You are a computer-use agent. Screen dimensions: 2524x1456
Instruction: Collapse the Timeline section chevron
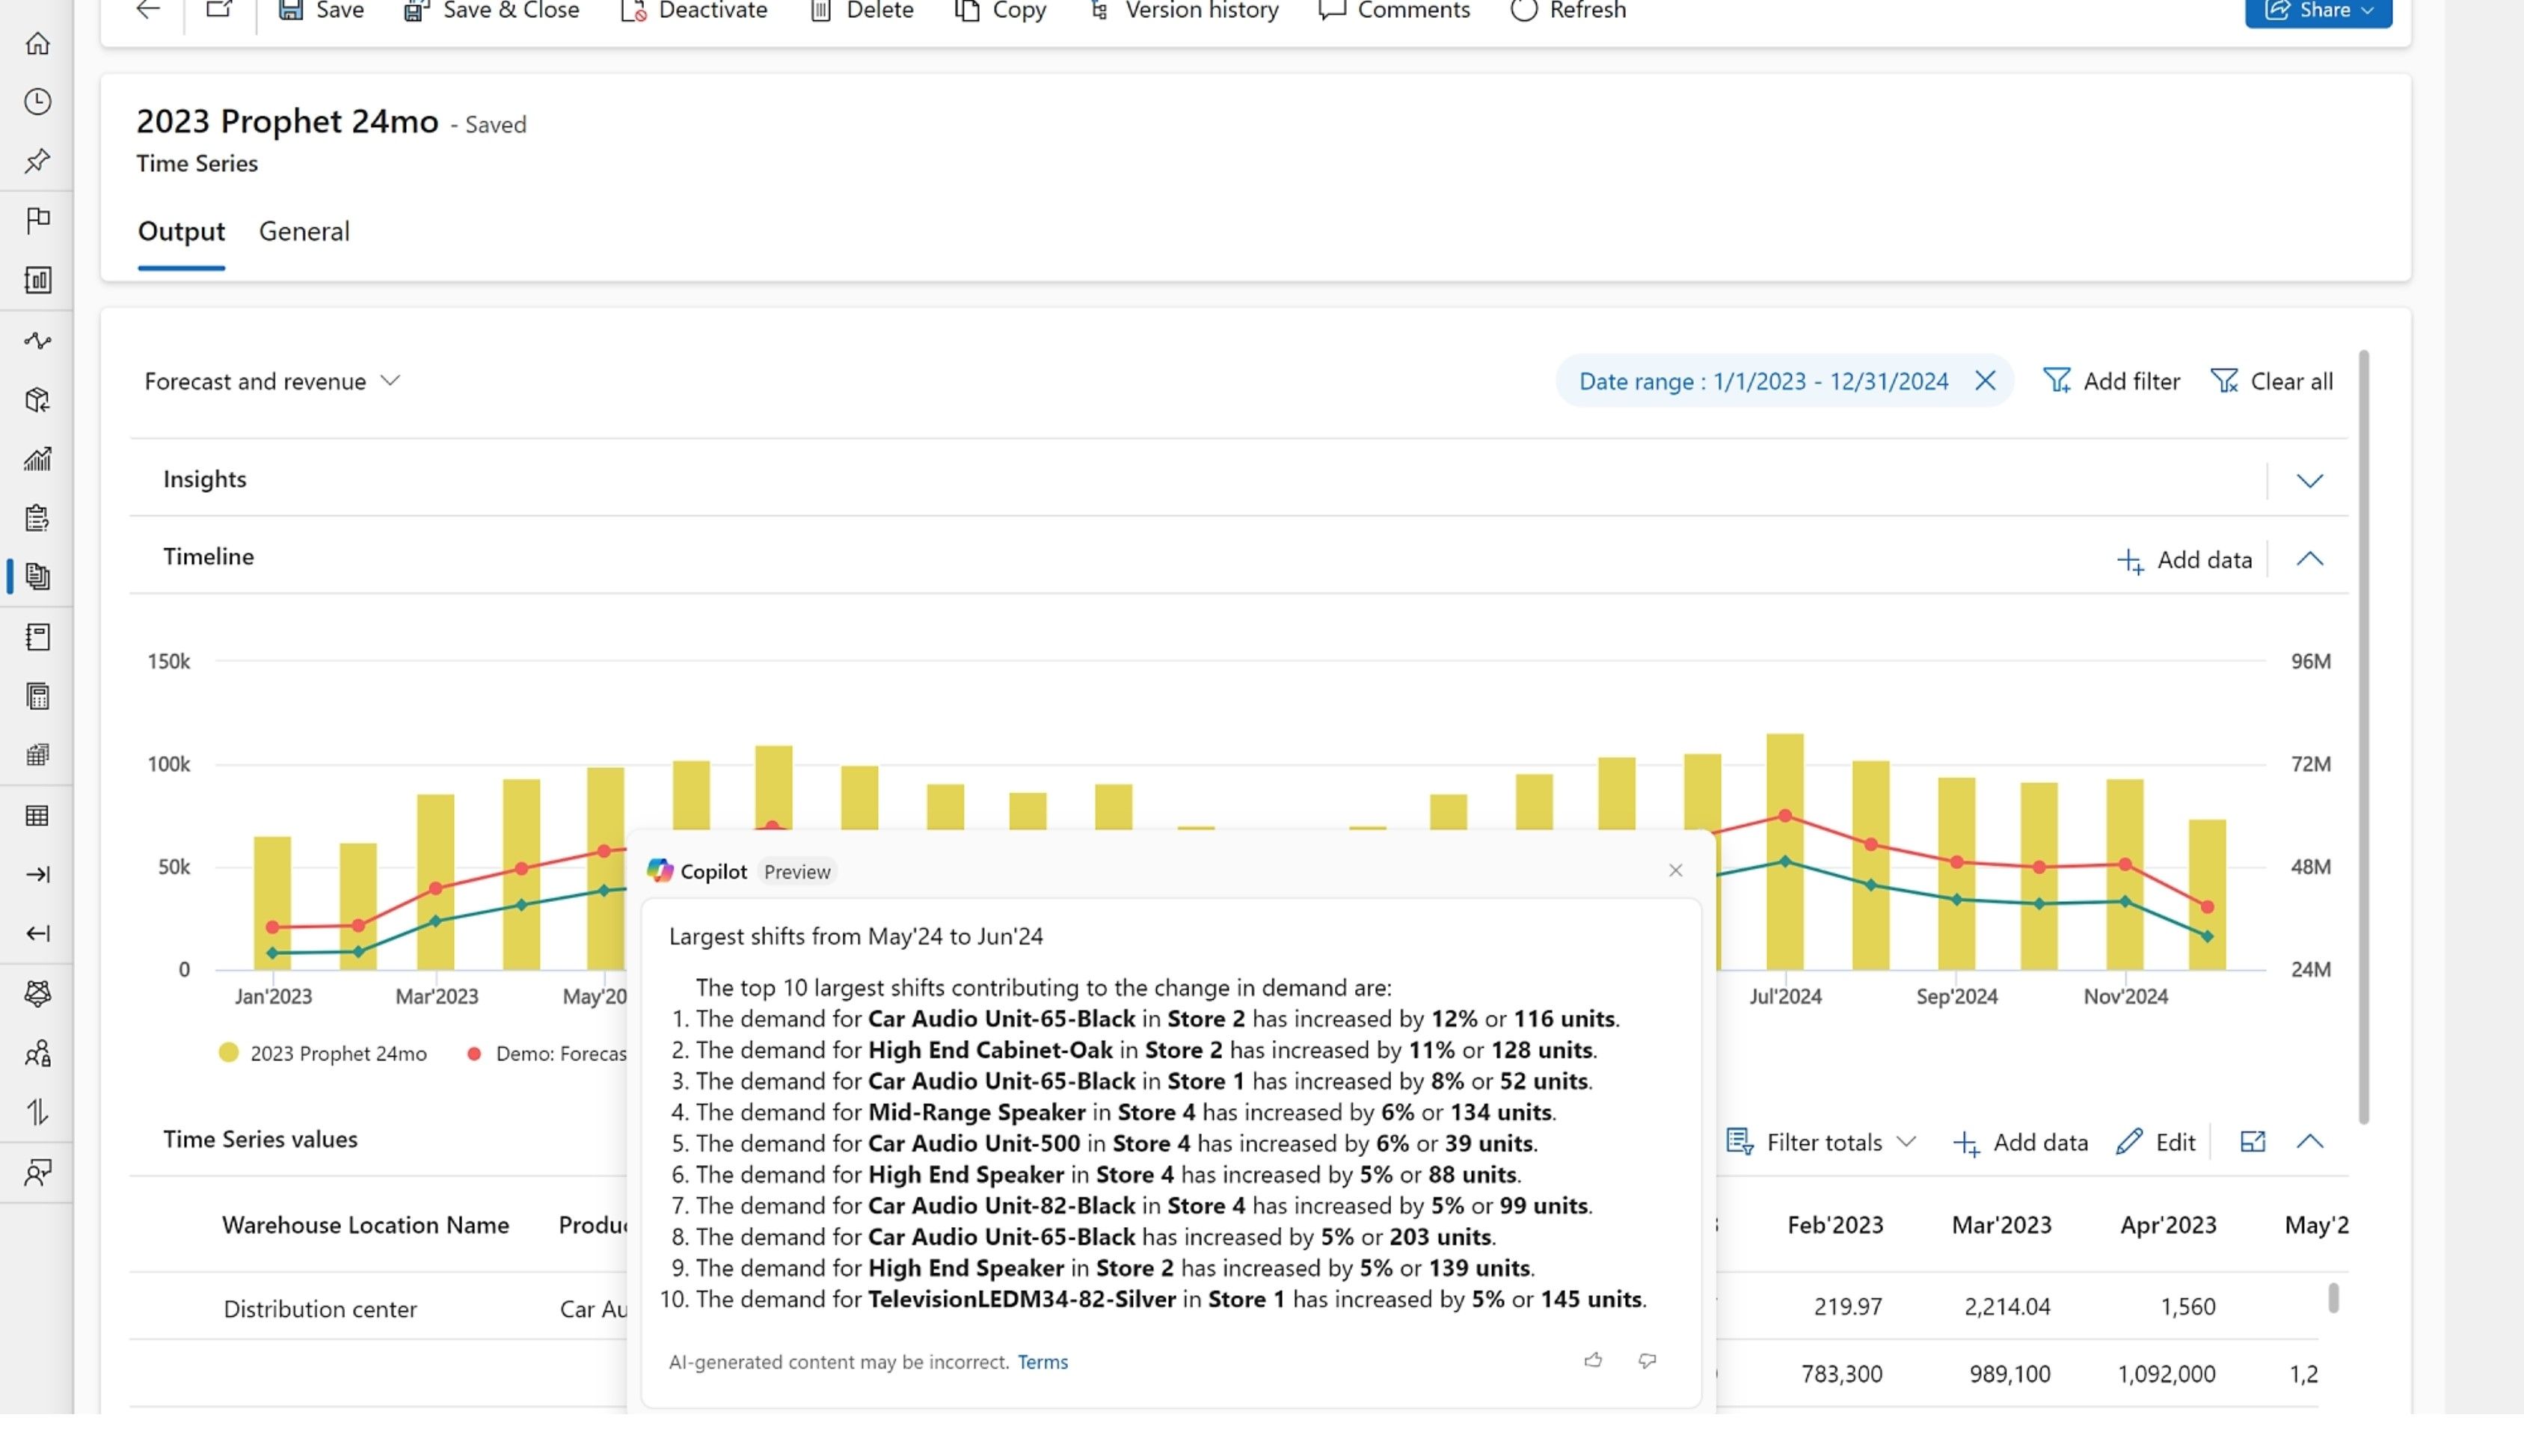pyautogui.click(x=2309, y=559)
